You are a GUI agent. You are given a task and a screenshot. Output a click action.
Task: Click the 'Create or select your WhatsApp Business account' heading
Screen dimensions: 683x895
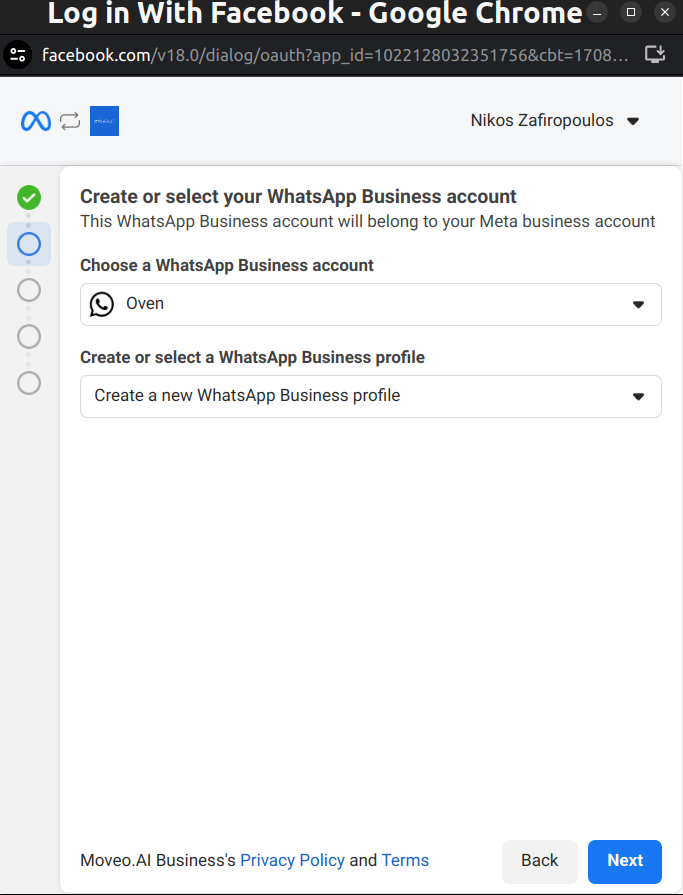(x=298, y=196)
